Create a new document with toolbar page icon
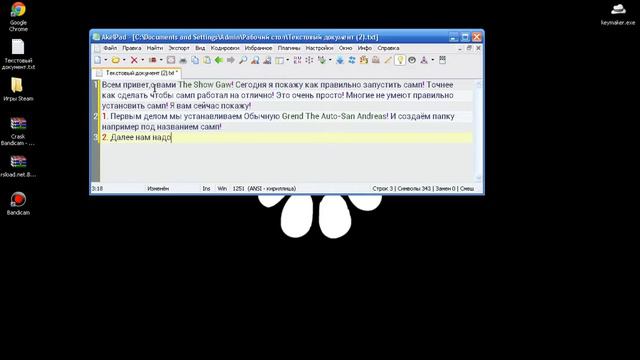This screenshot has width=640, height=360. (98, 60)
